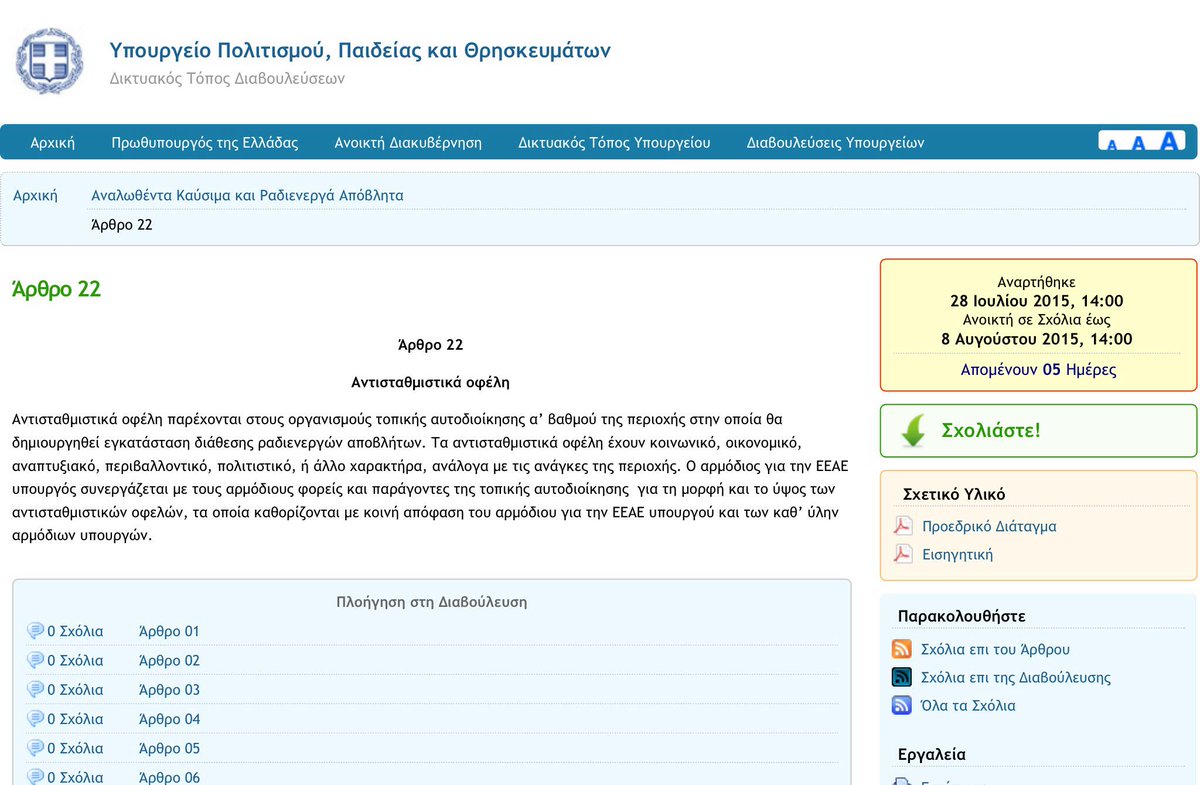Open Δικτυακός Τόπος Υπουργείου menu item
The width and height of the screenshot is (1200, 785).
pos(614,142)
